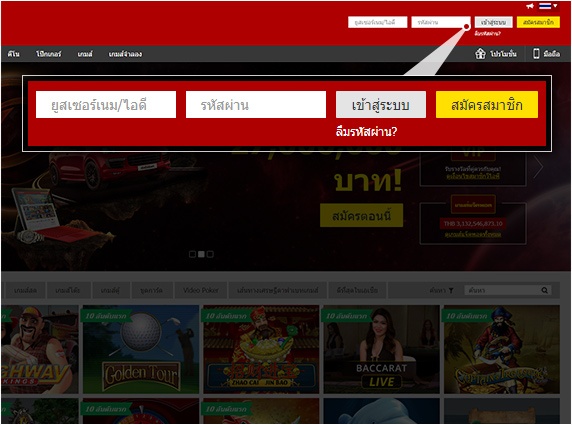Screen dimensions: 572x425
Task: Open the Thai flag language dropdown
Action: 548,6
